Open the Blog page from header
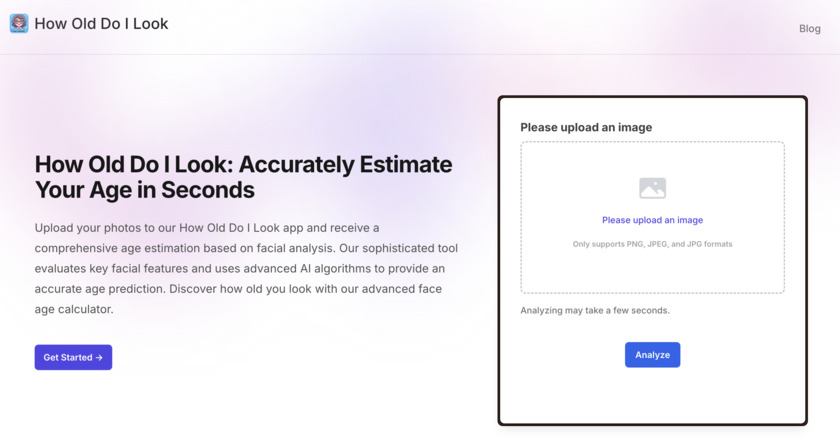Viewport: 840px width, 447px height. coord(809,28)
